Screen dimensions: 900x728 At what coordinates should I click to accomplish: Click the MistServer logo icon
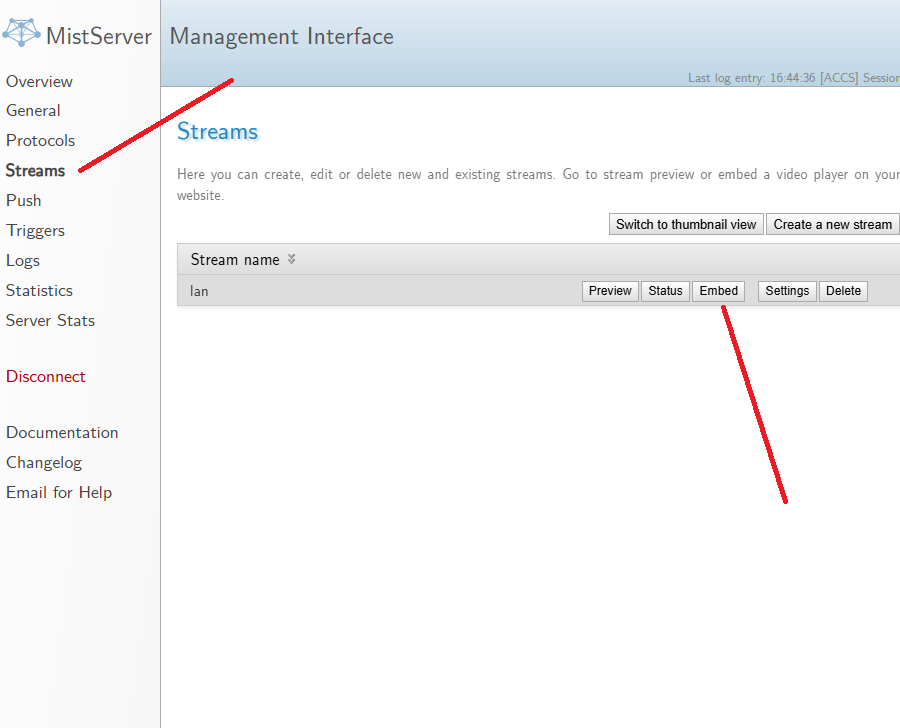pos(21,33)
